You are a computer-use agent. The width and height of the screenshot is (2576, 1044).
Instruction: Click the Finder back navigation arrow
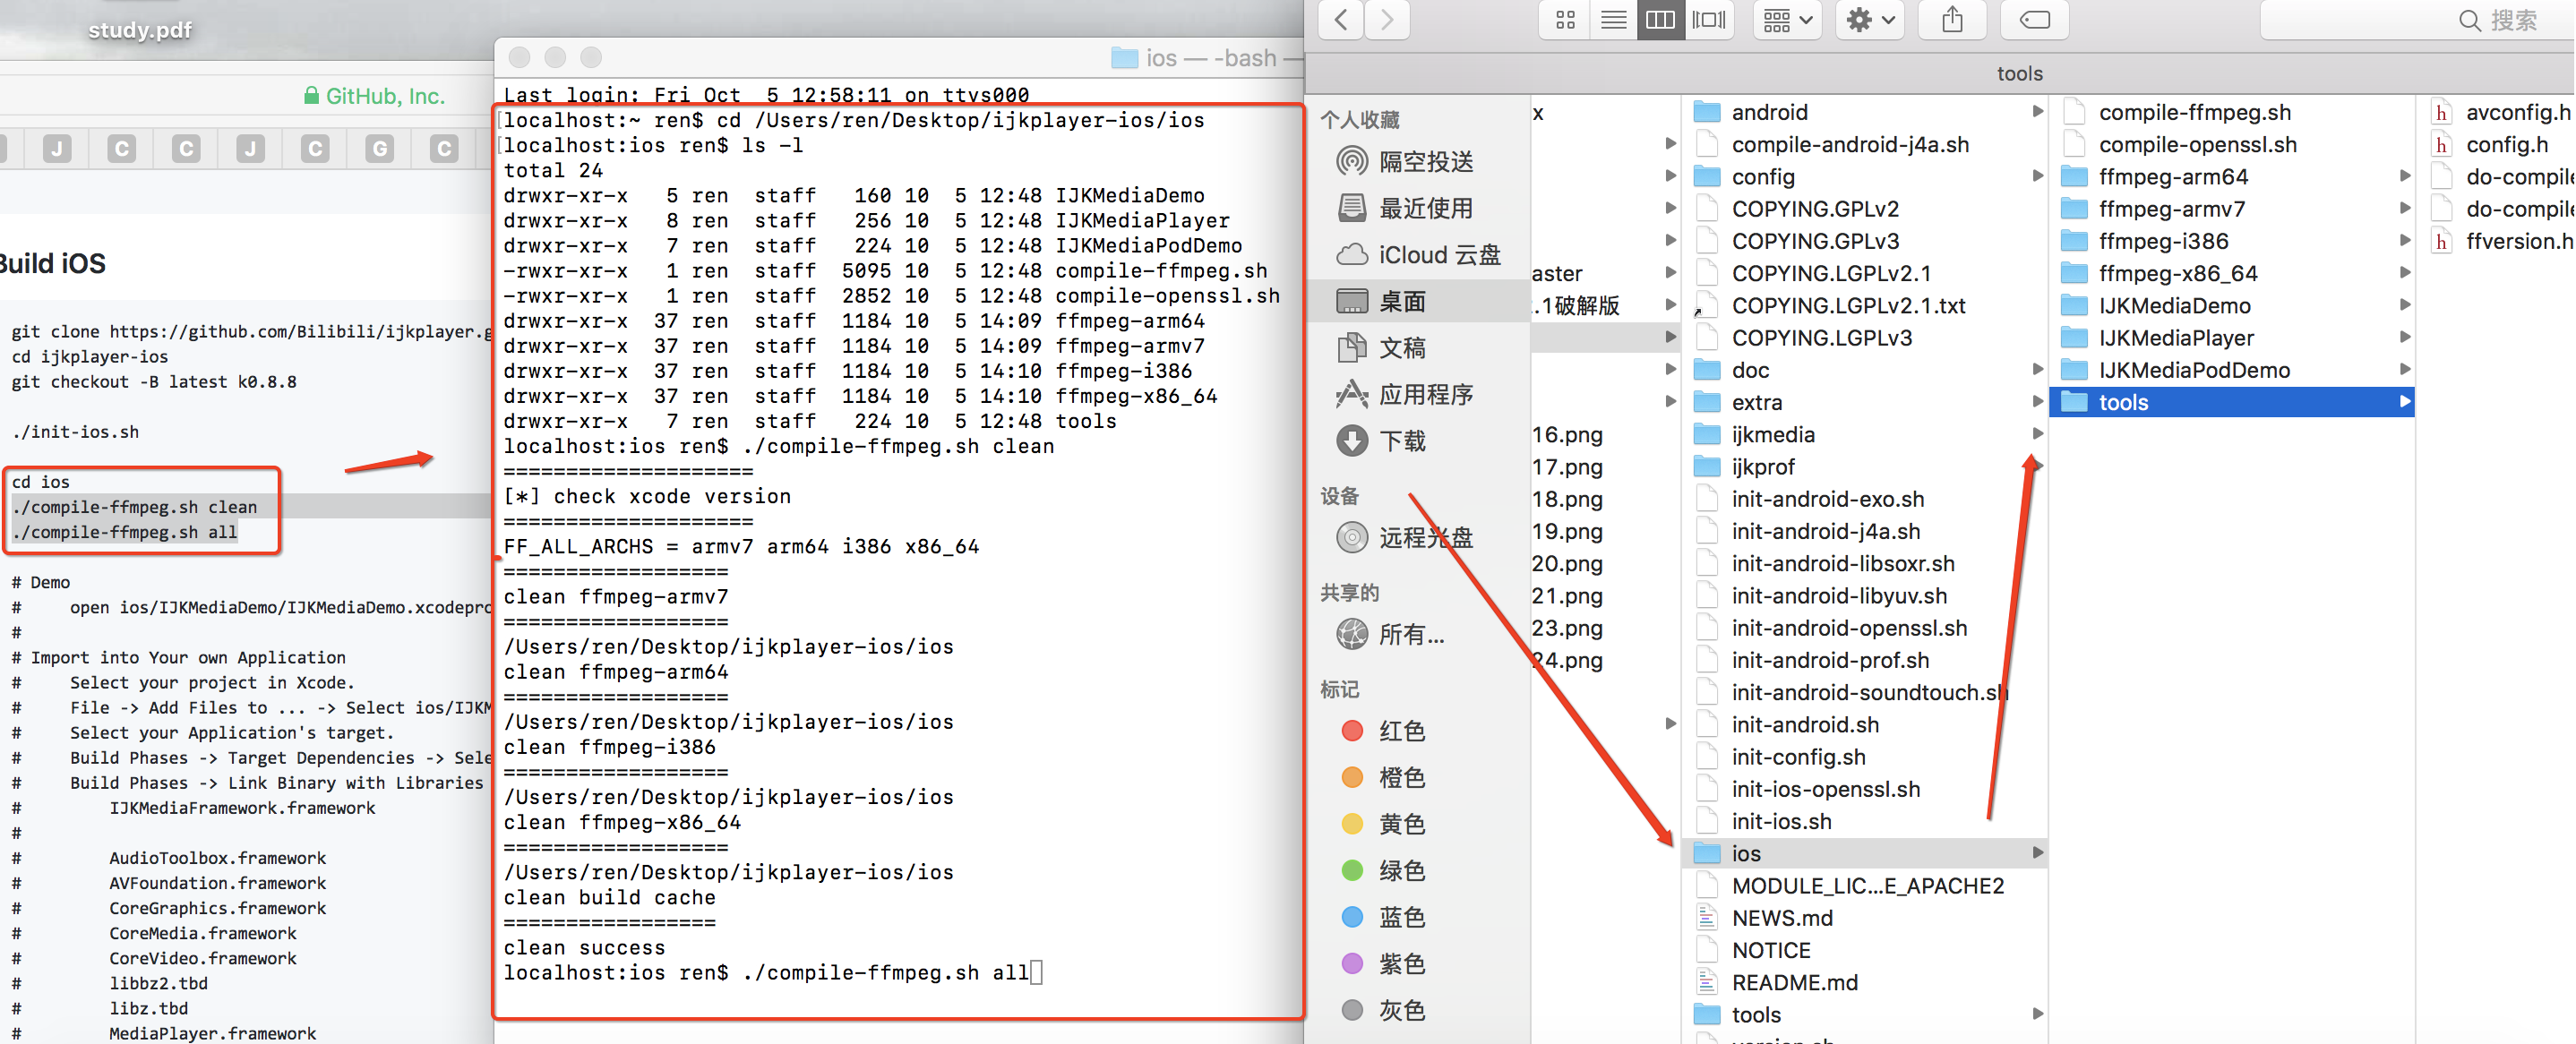[x=1342, y=20]
